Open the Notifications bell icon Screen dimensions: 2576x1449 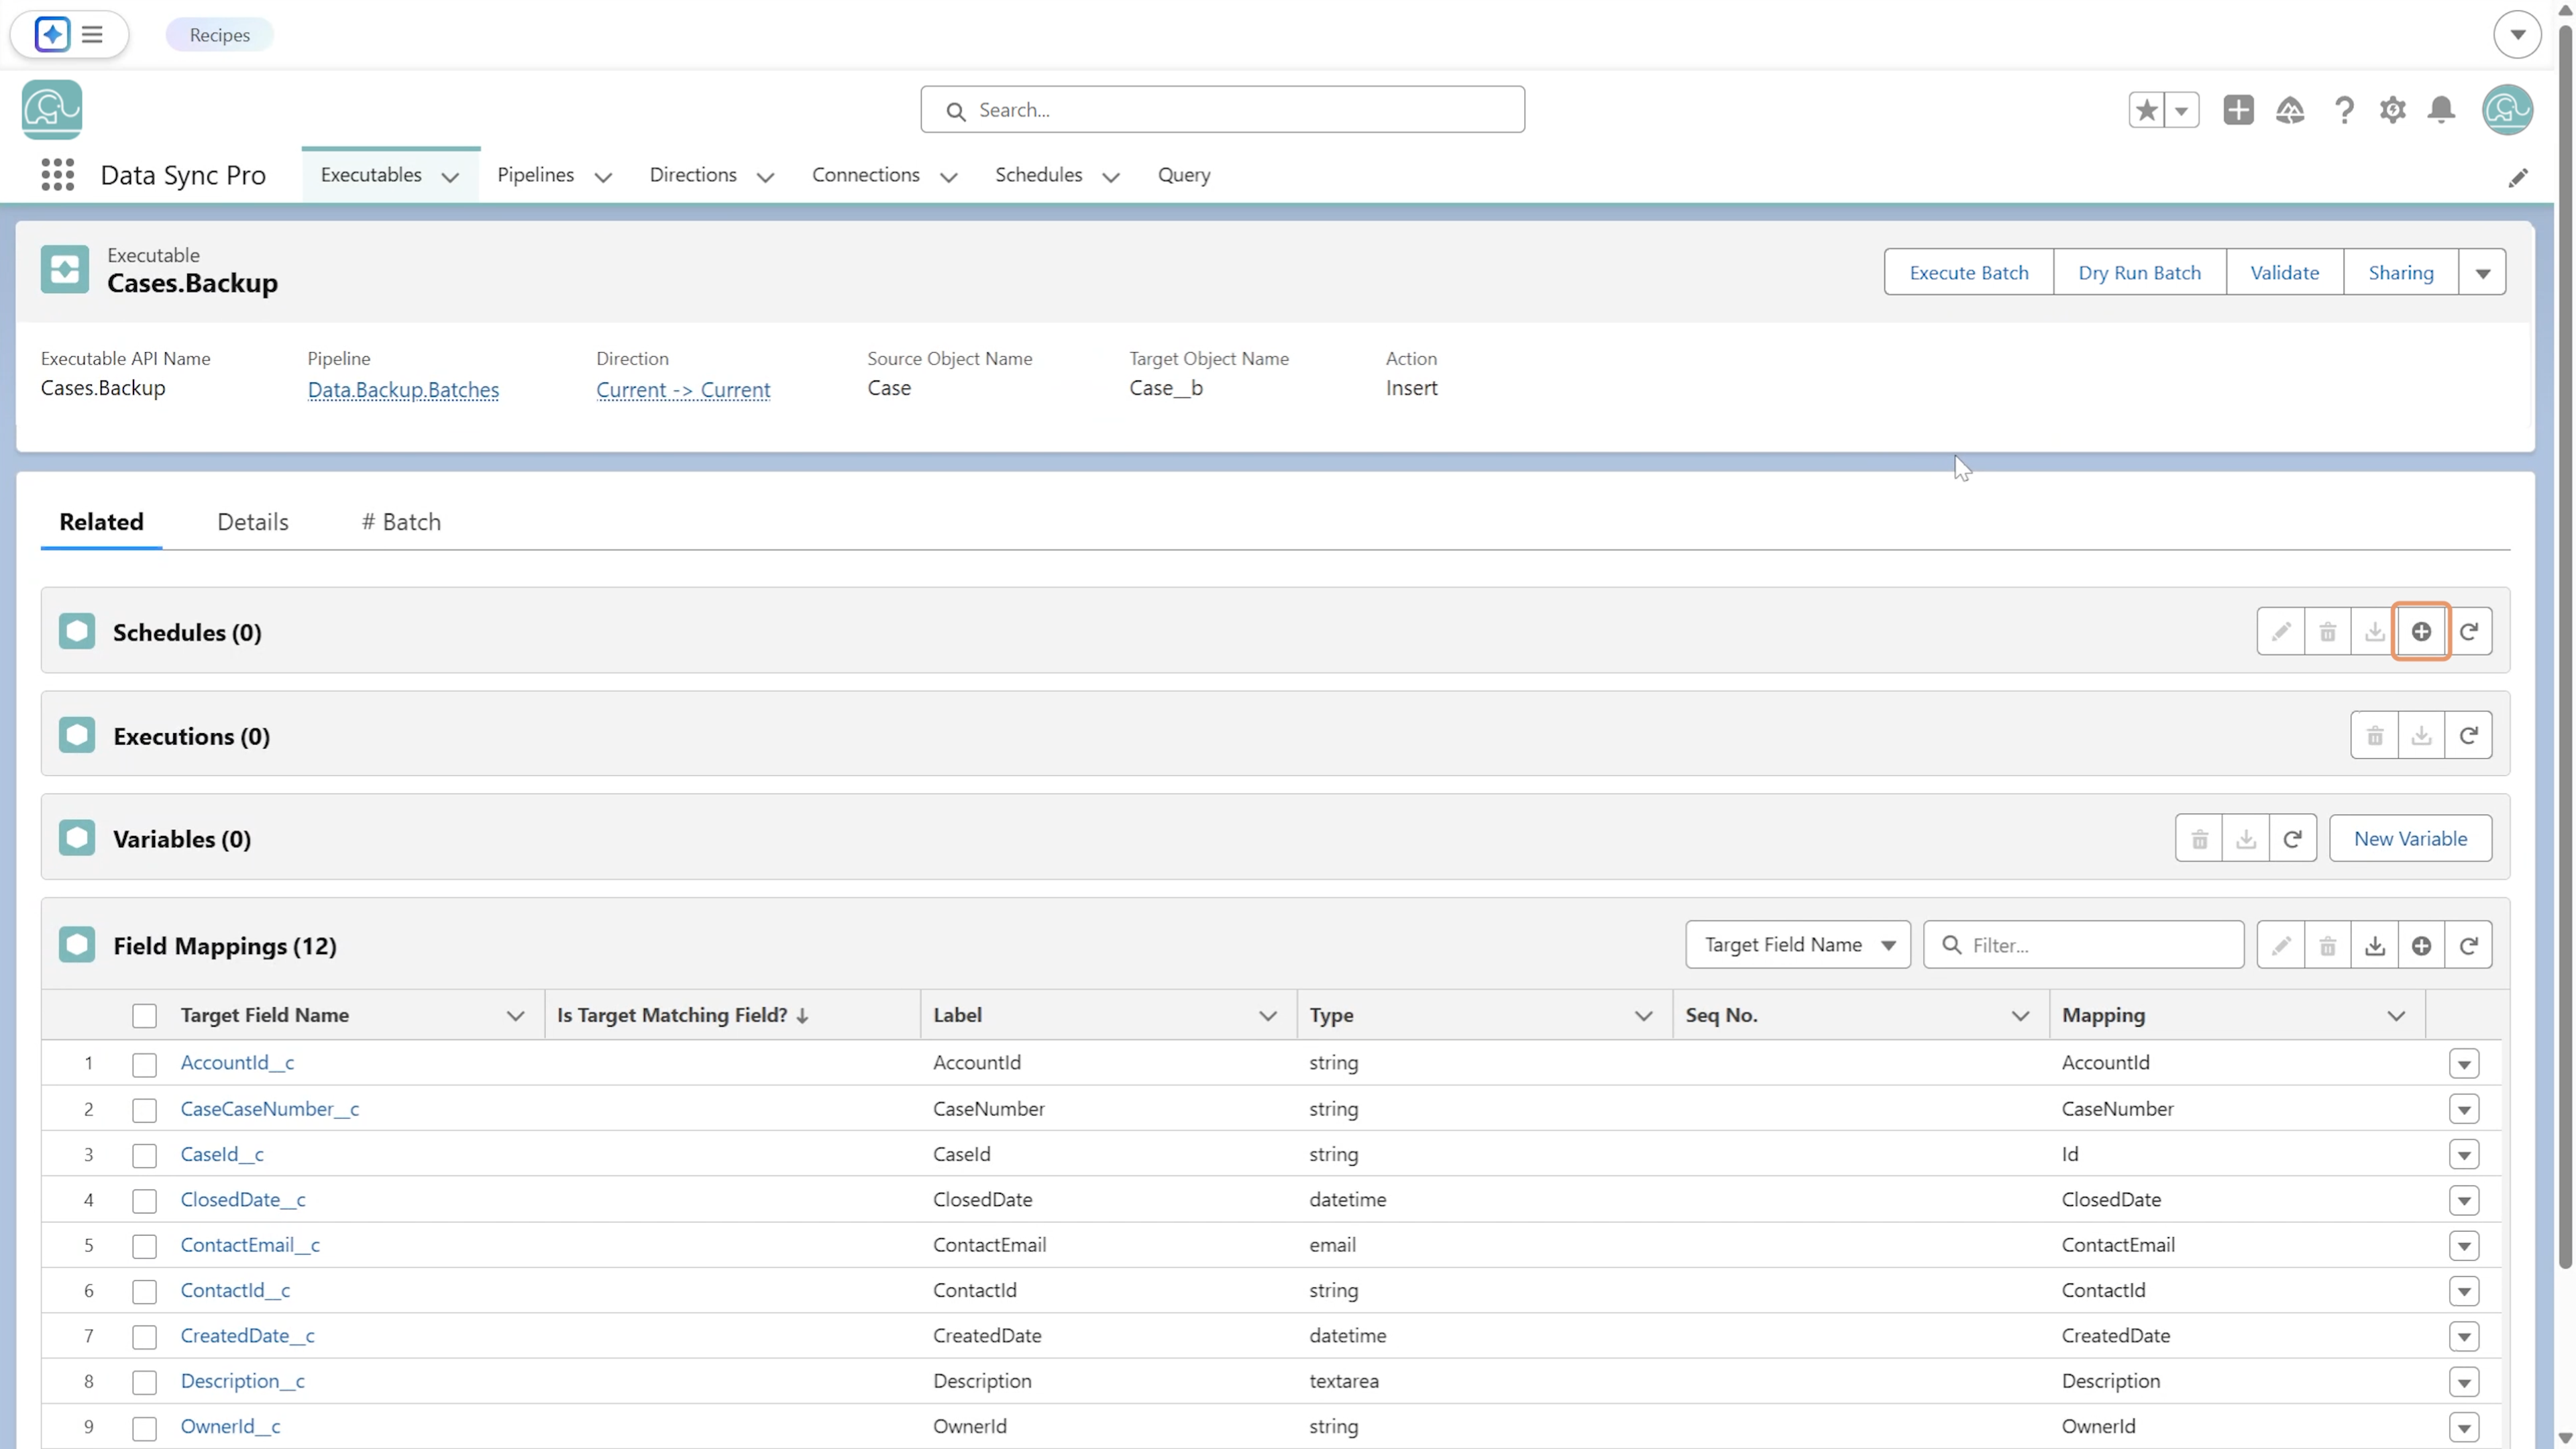(2441, 110)
